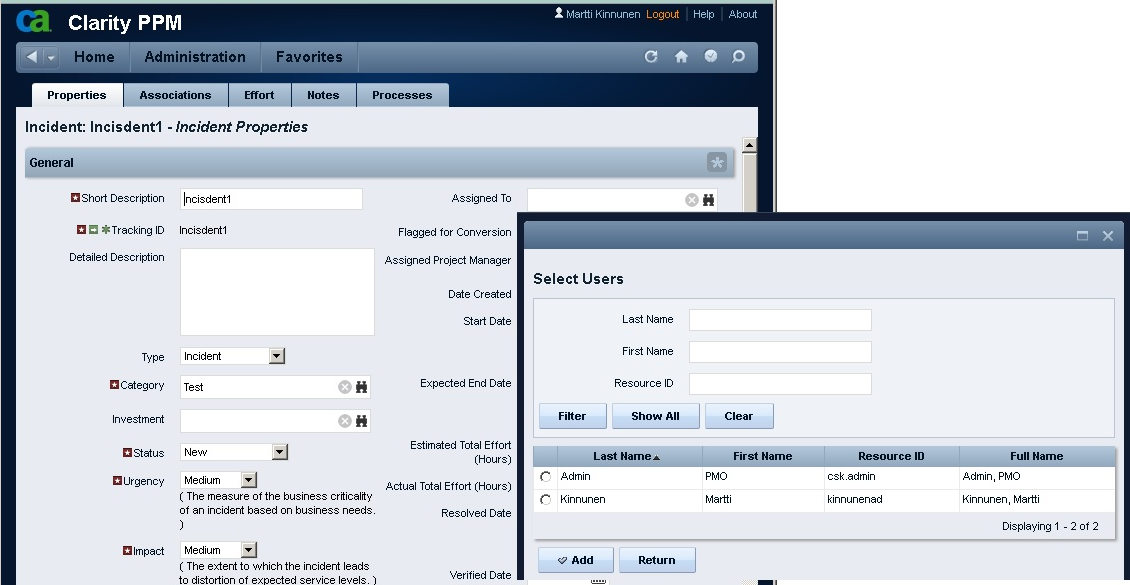Click the Show All button
This screenshot has width=1130, height=585.
point(655,416)
